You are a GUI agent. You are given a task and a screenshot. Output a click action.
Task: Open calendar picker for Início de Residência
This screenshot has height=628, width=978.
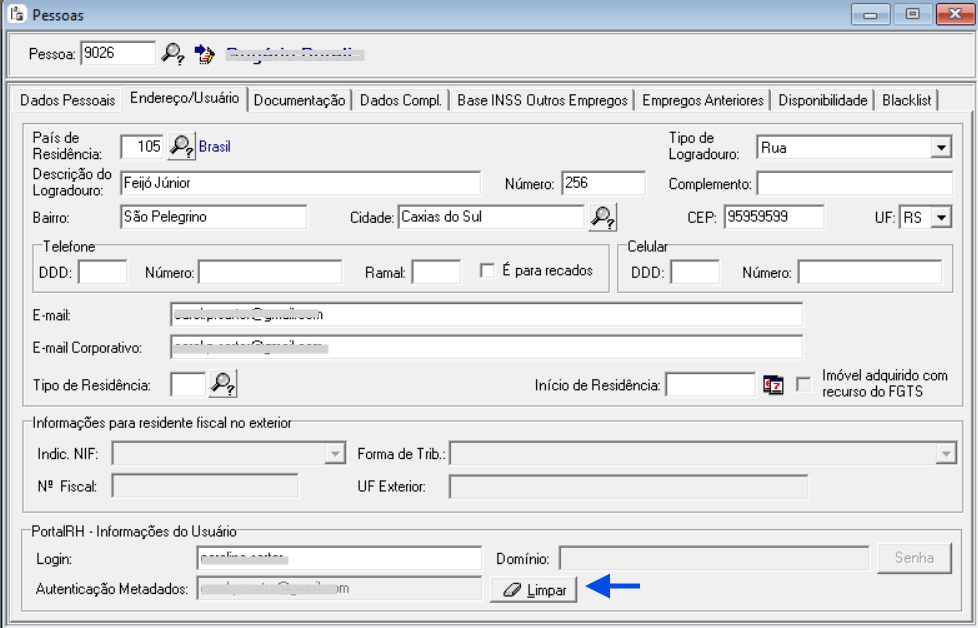pyautogui.click(x=773, y=385)
